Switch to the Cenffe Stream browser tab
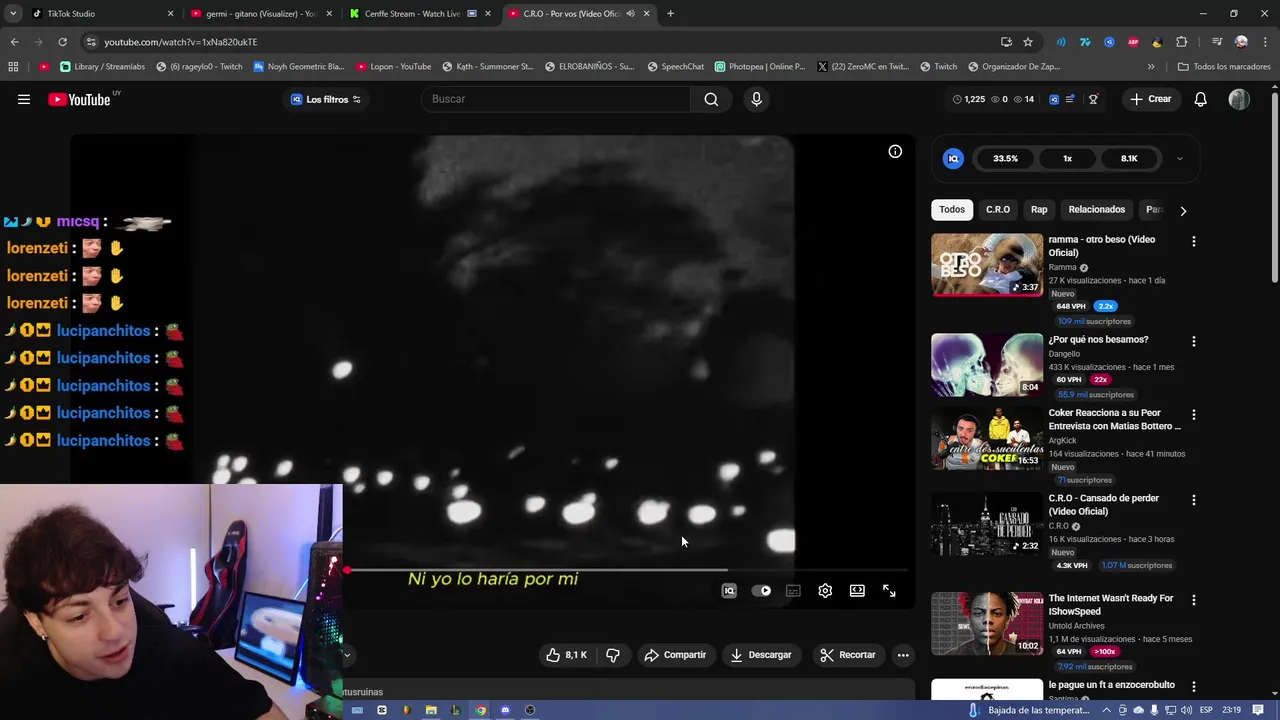This screenshot has width=1280, height=720. (x=418, y=14)
